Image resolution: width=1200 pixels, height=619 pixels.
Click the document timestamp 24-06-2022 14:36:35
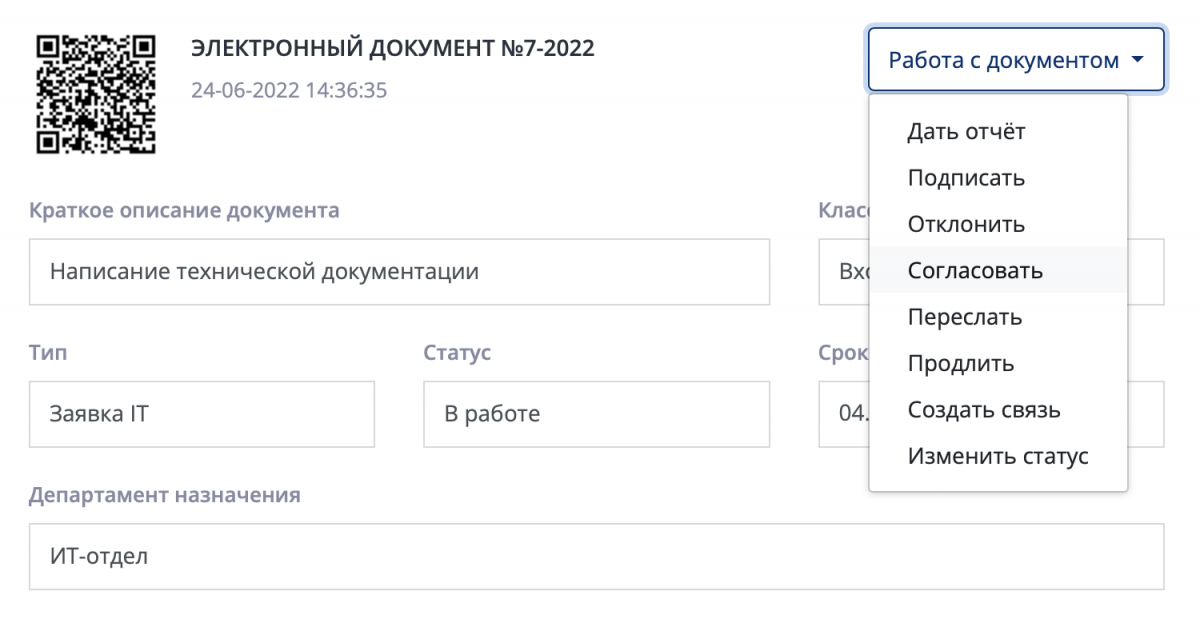click(x=289, y=90)
